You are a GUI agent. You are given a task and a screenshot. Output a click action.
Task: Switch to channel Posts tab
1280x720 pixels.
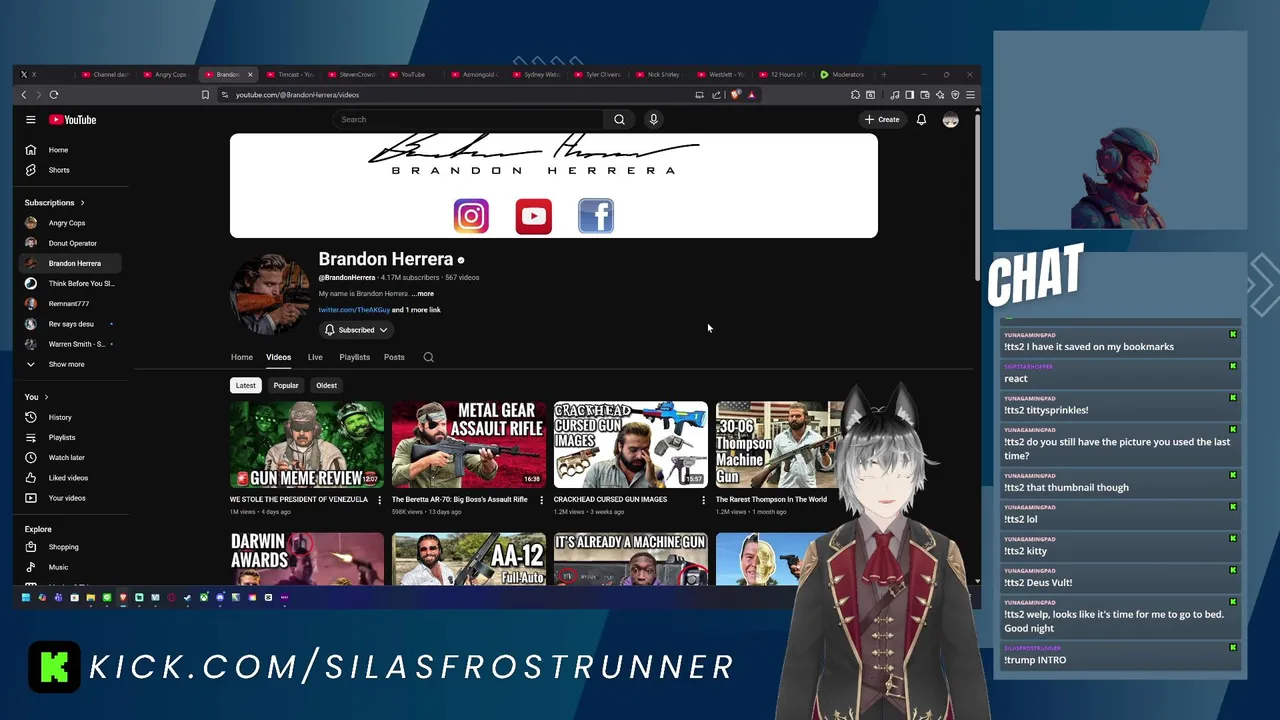[x=394, y=357]
